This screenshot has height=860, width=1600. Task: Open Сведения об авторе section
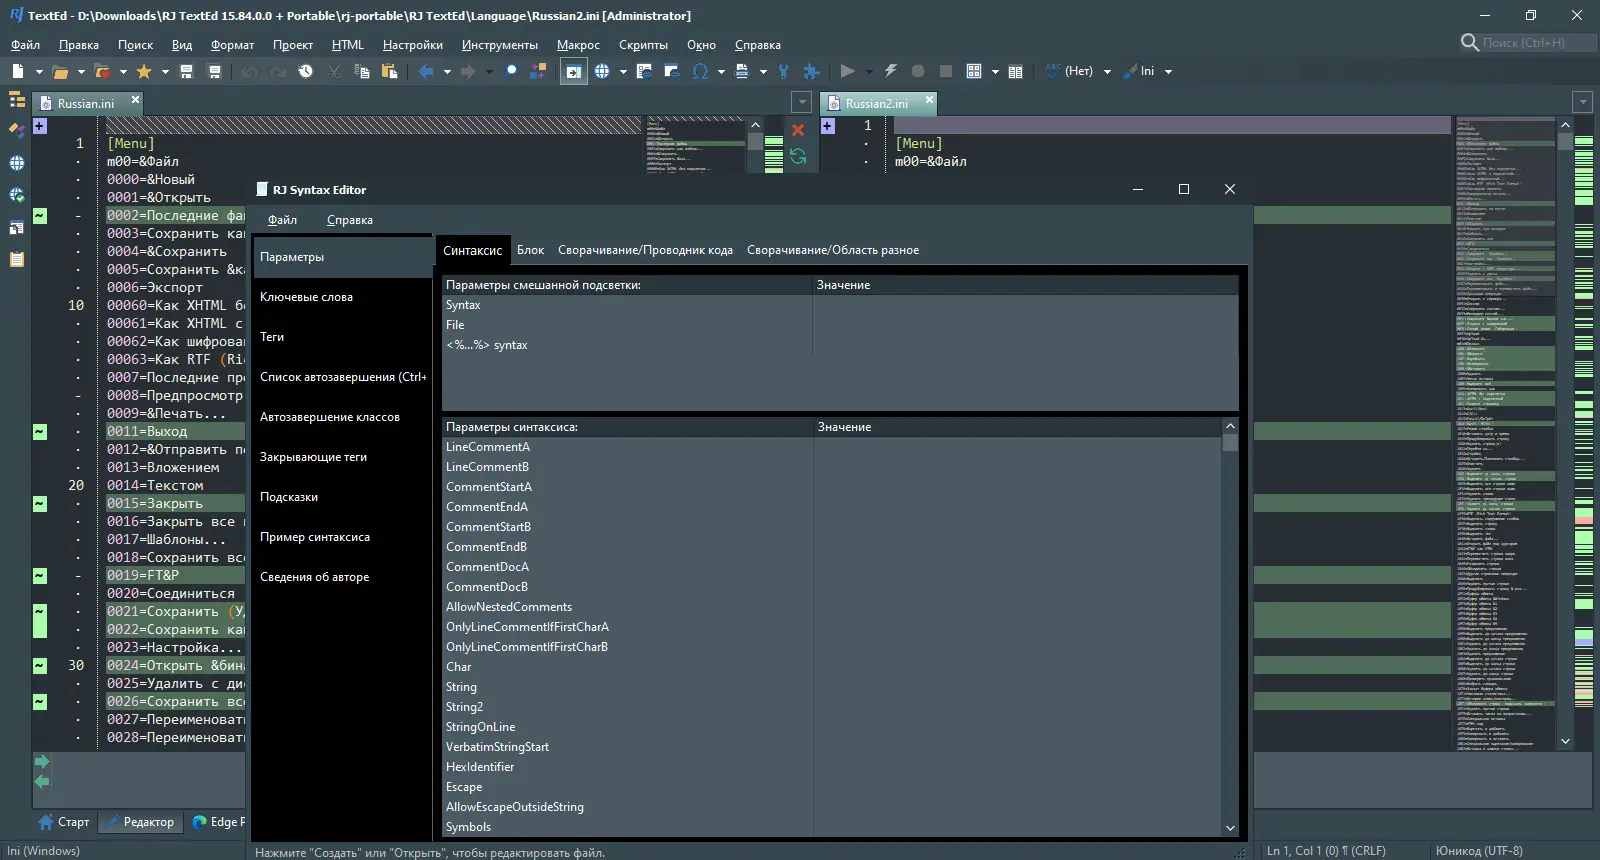pos(314,577)
